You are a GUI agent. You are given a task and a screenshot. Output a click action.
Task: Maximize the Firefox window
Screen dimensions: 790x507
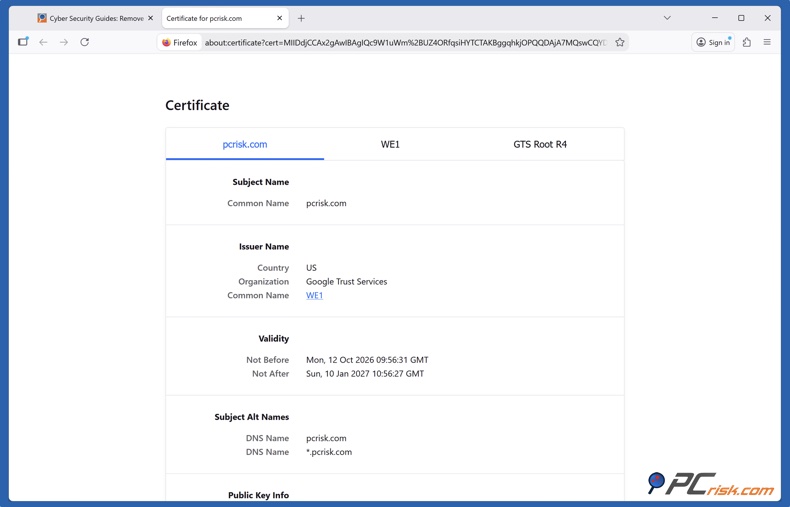point(741,18)
